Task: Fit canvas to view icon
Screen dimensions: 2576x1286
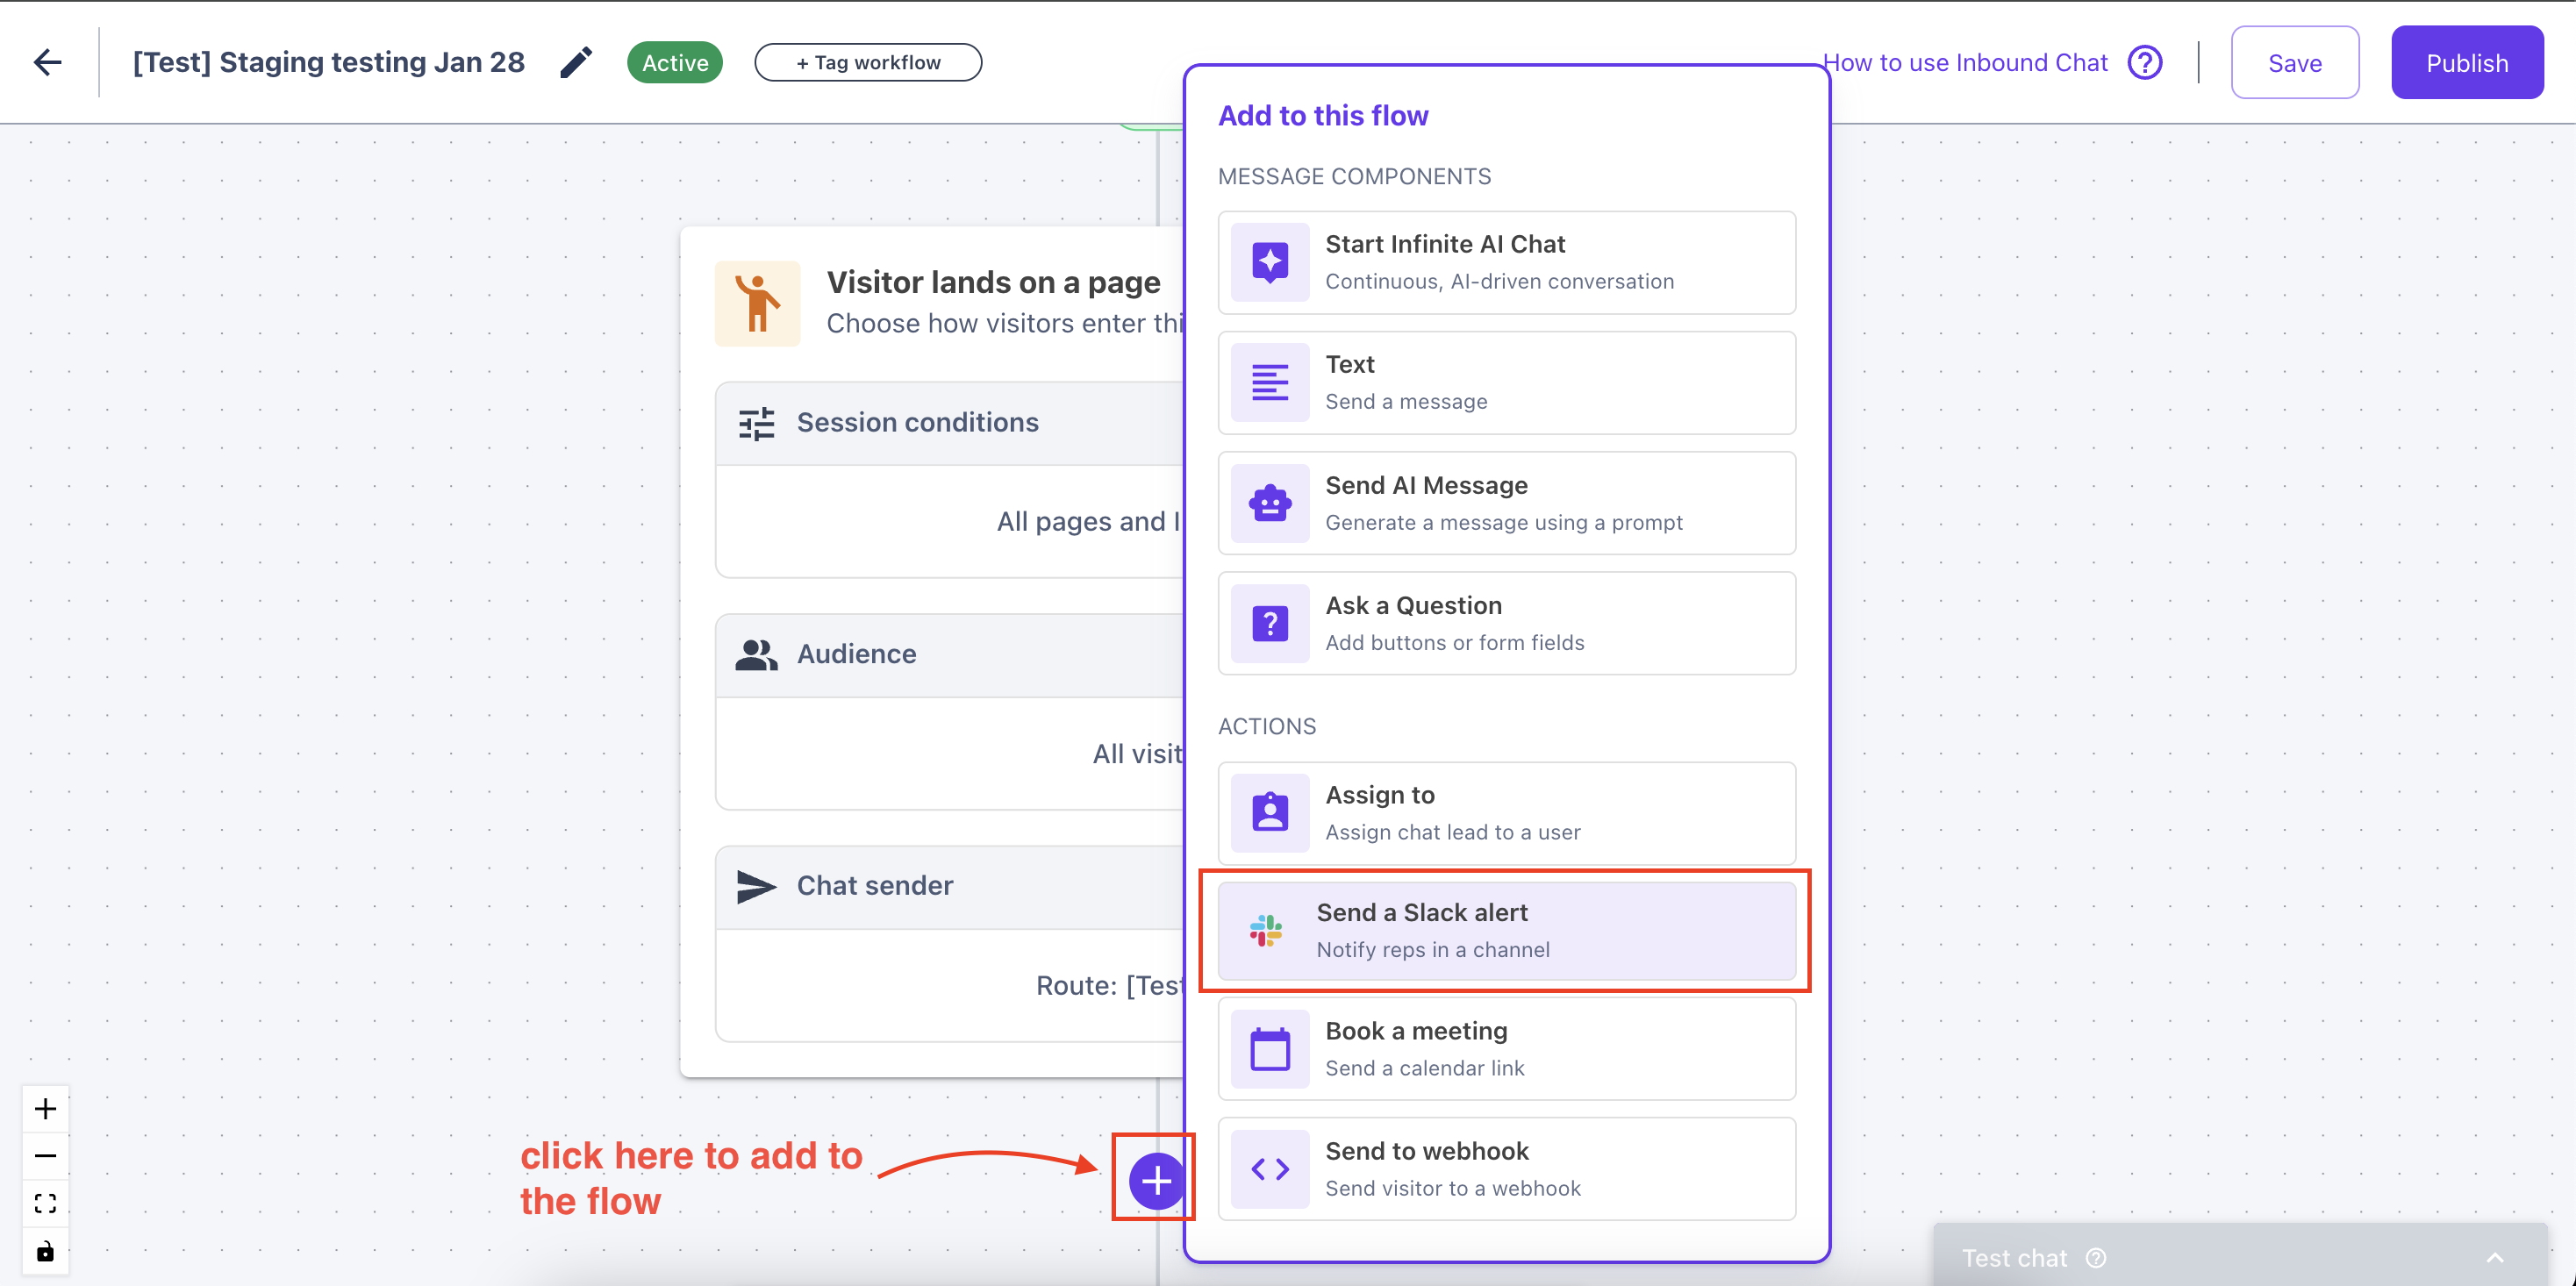Action: [x=45, y=1202]
